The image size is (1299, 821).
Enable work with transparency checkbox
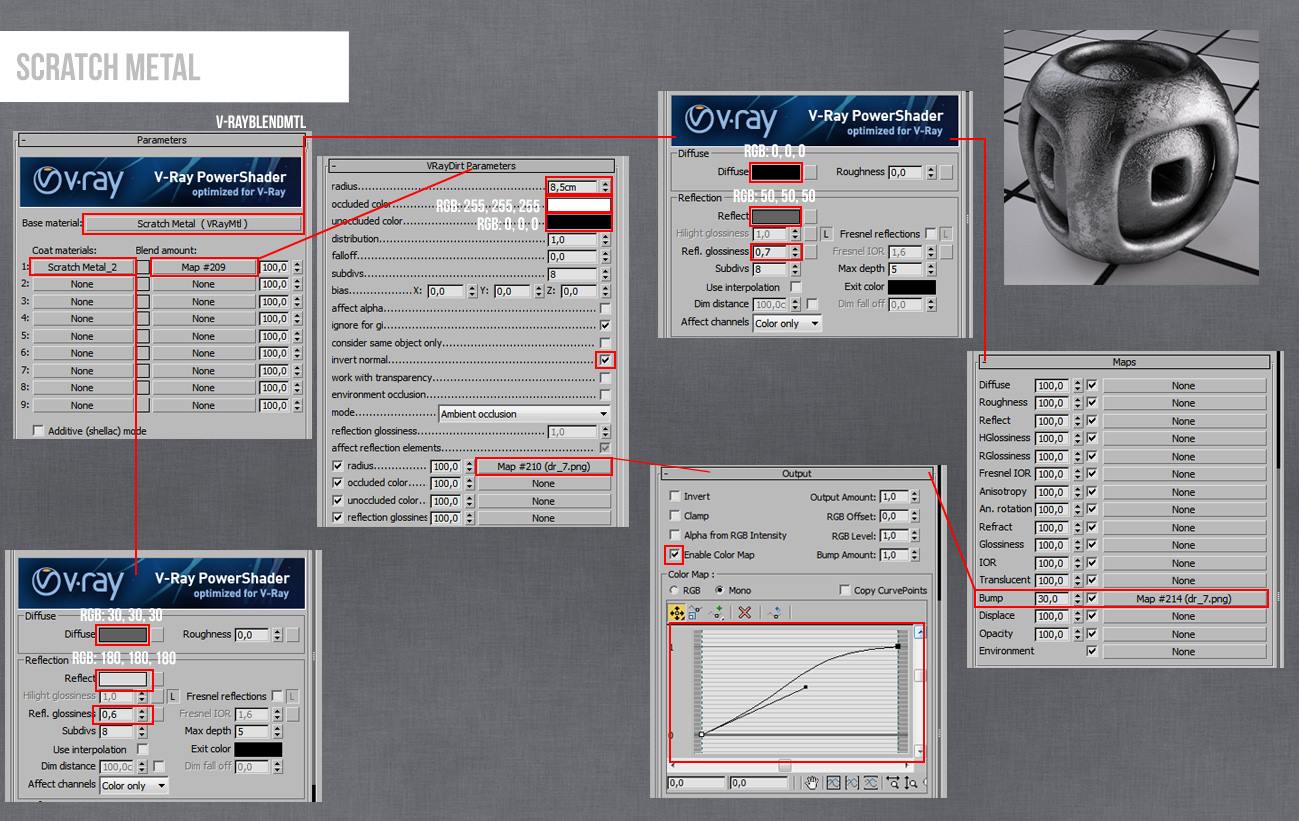pos(605,378)
